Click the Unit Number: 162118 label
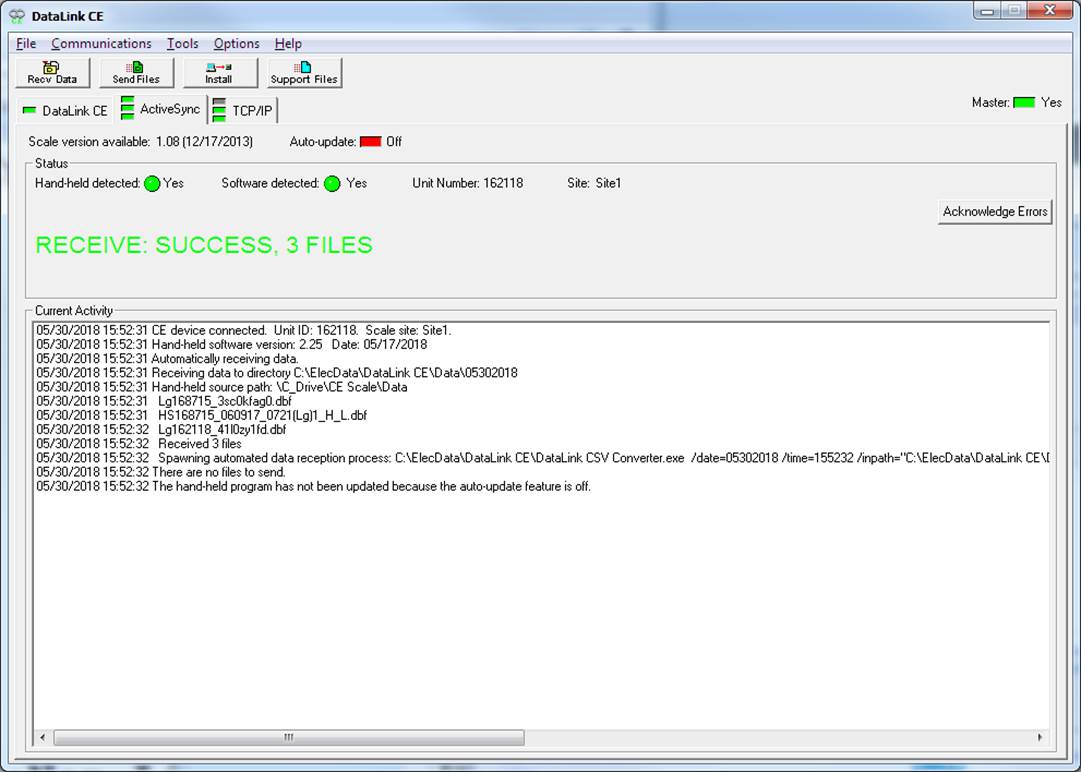Viewport: 1081px width, 772px height. pos(467,183)
